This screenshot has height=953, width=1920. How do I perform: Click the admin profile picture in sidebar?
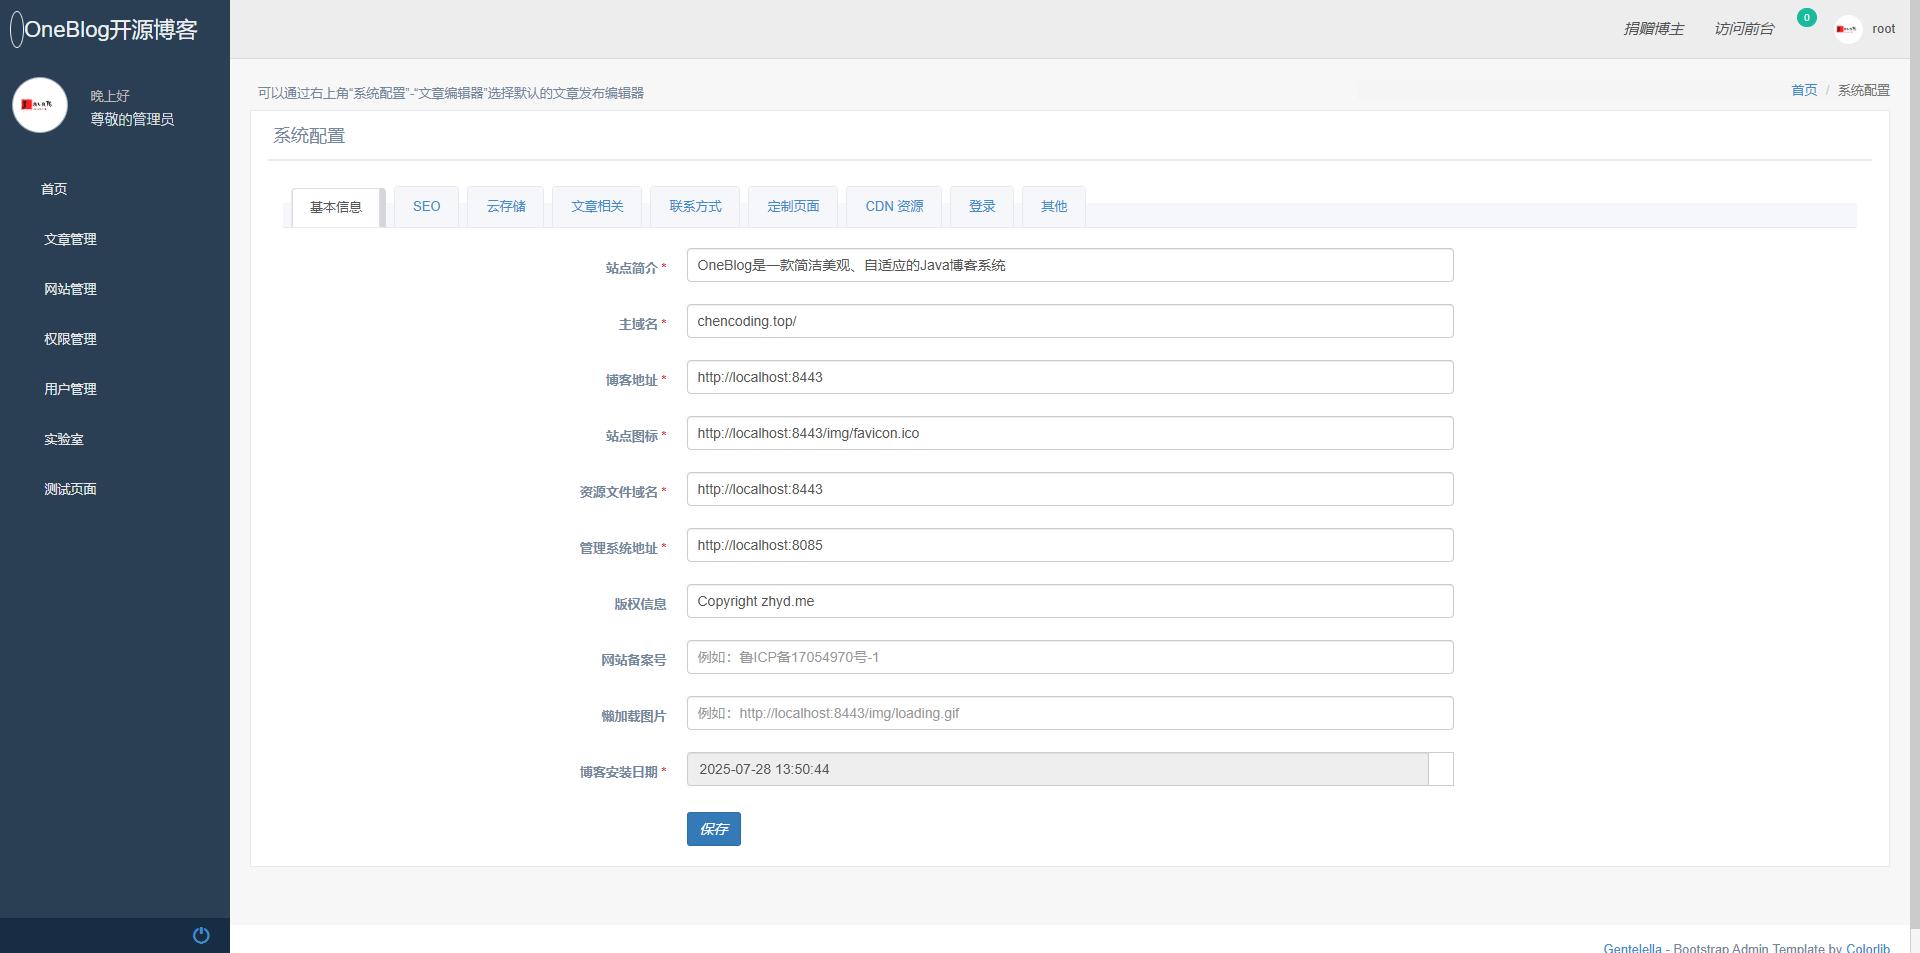[x=40, y=105]
